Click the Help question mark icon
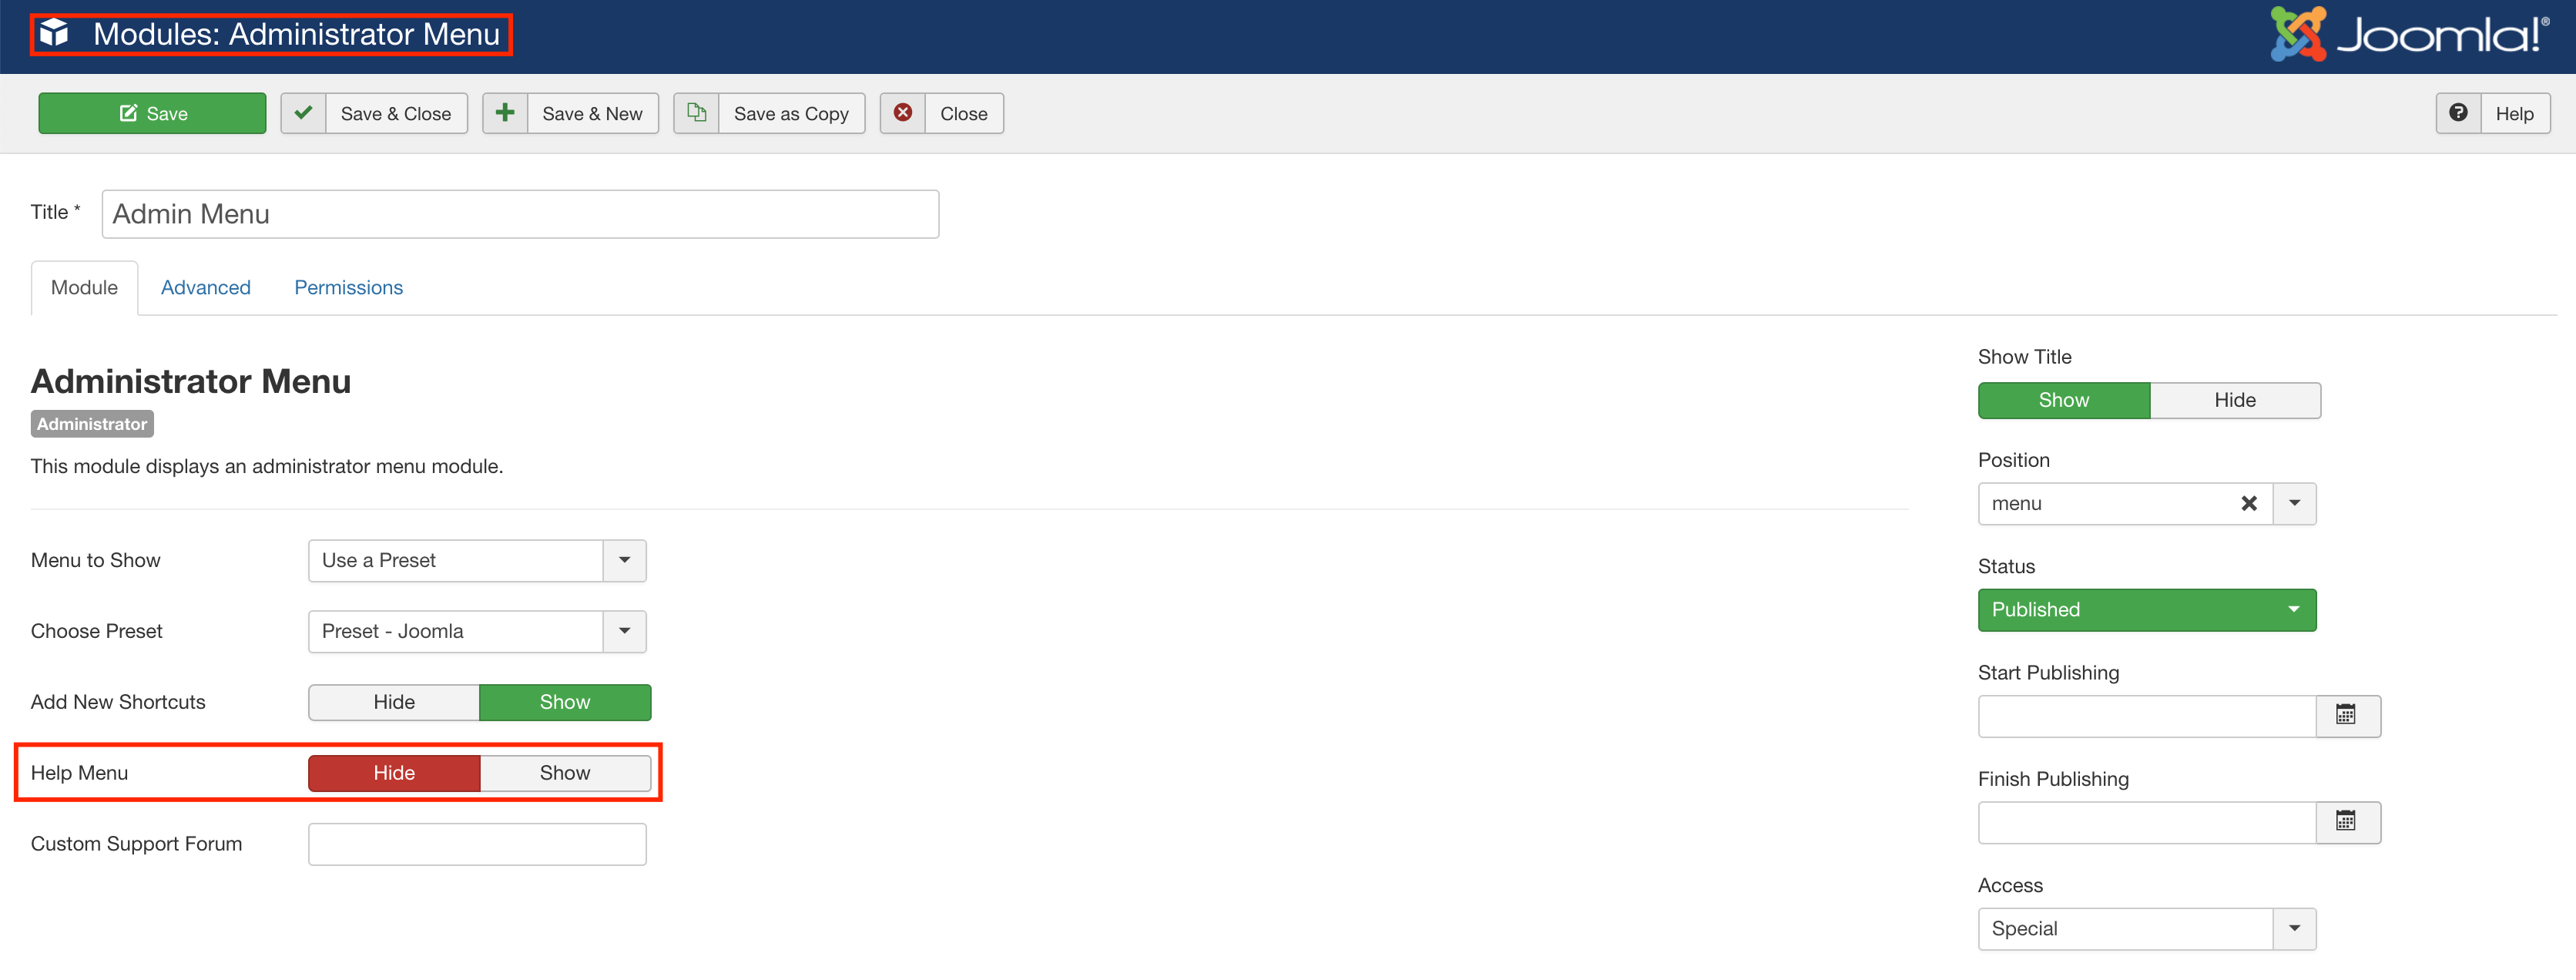The width and height of the screenshot is (2576, 980). click(x=2457, y=113)
